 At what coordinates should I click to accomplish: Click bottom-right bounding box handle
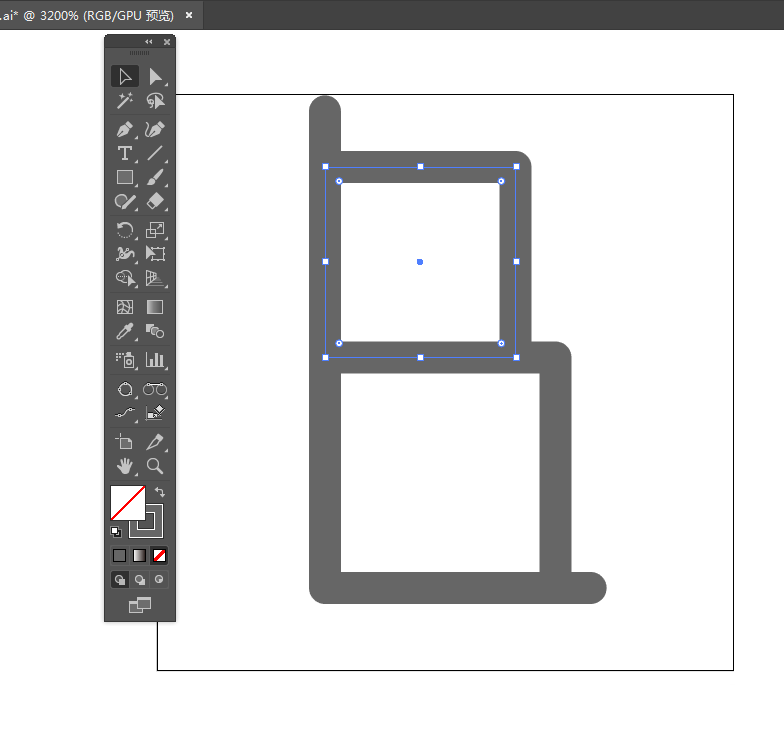[x=516, y=358]
